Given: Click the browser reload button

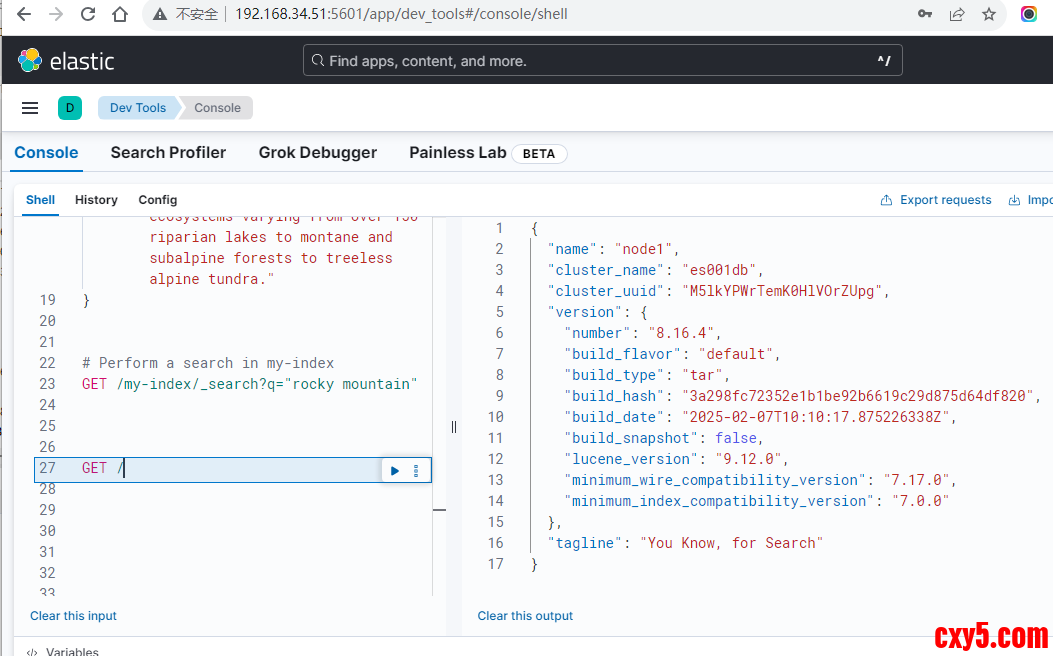Looking at the screenshot, I should coord(88,15).
